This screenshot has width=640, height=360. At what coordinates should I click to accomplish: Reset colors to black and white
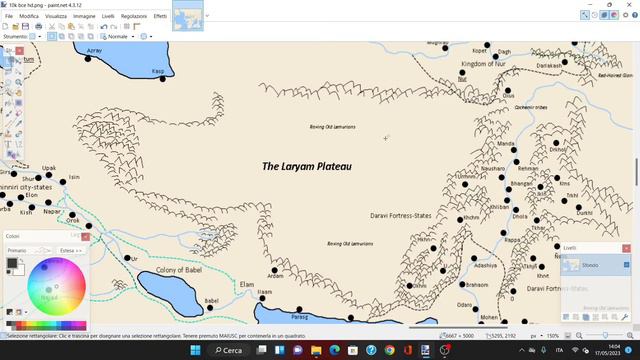(9, 271)
